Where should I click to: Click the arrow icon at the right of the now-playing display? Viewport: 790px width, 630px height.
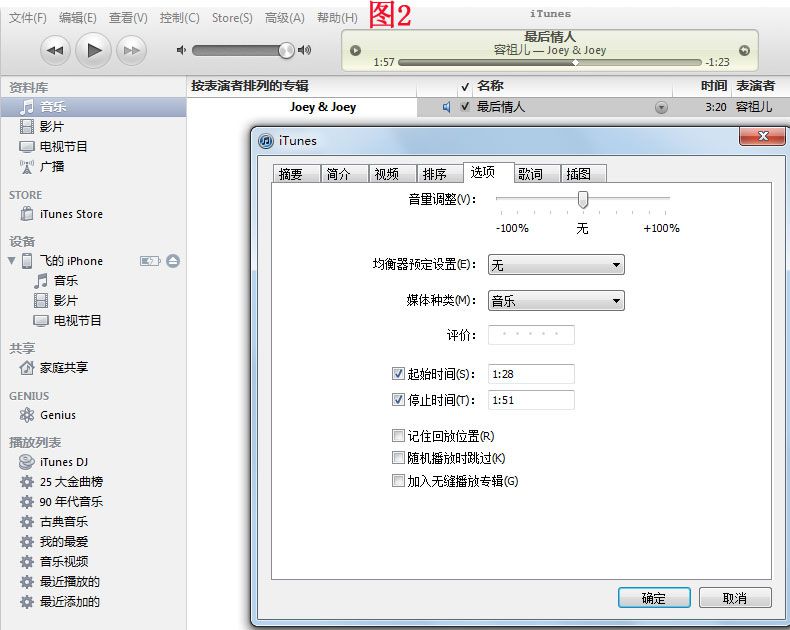pyautogui.click(x=744, y=50)
